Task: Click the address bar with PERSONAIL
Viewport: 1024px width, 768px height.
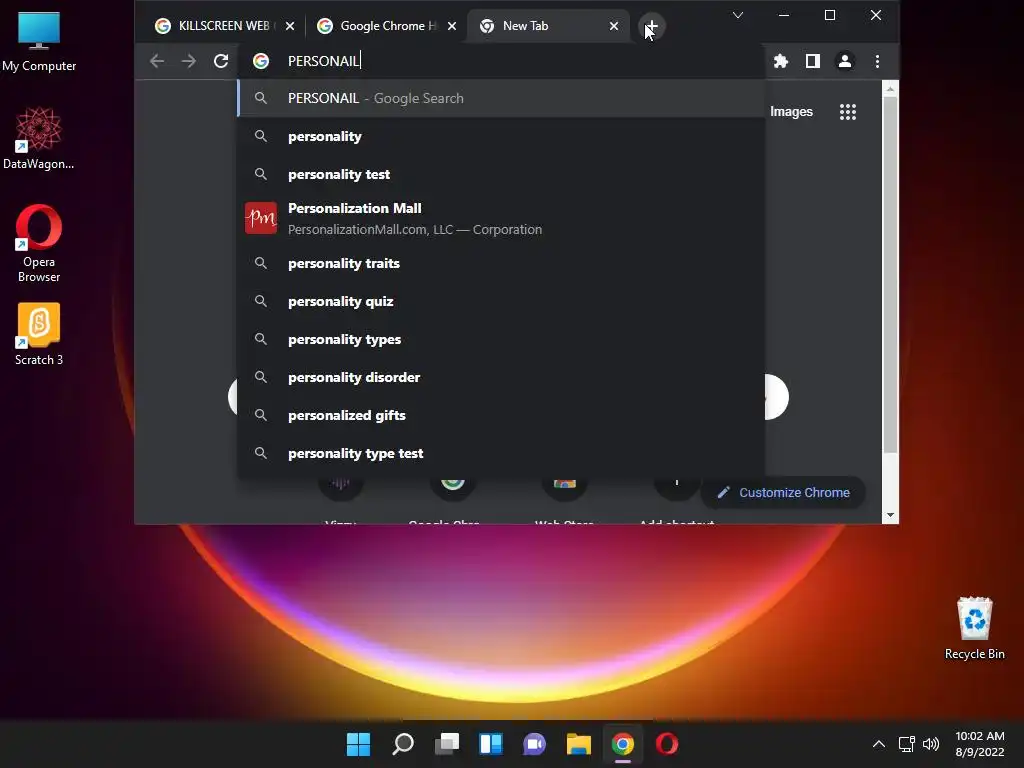Action: click(x=501, y=61)
